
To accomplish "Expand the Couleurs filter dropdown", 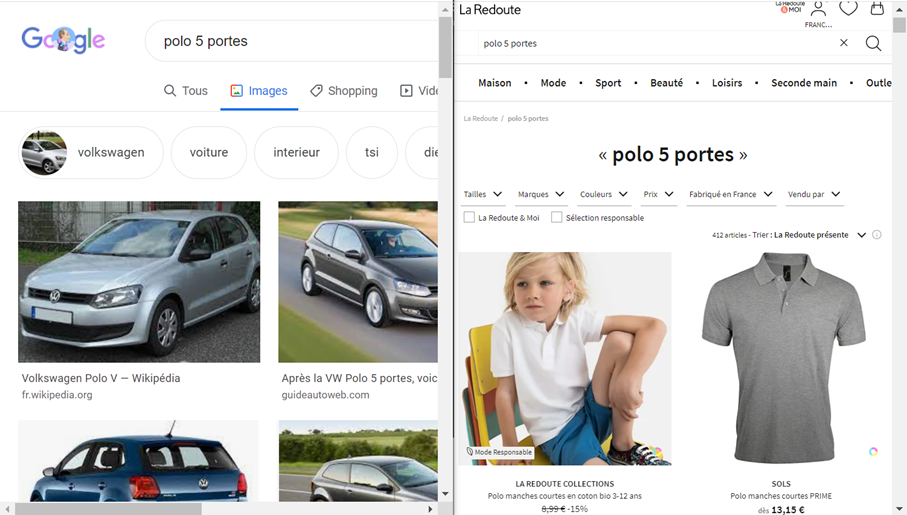I will [604, 194].
